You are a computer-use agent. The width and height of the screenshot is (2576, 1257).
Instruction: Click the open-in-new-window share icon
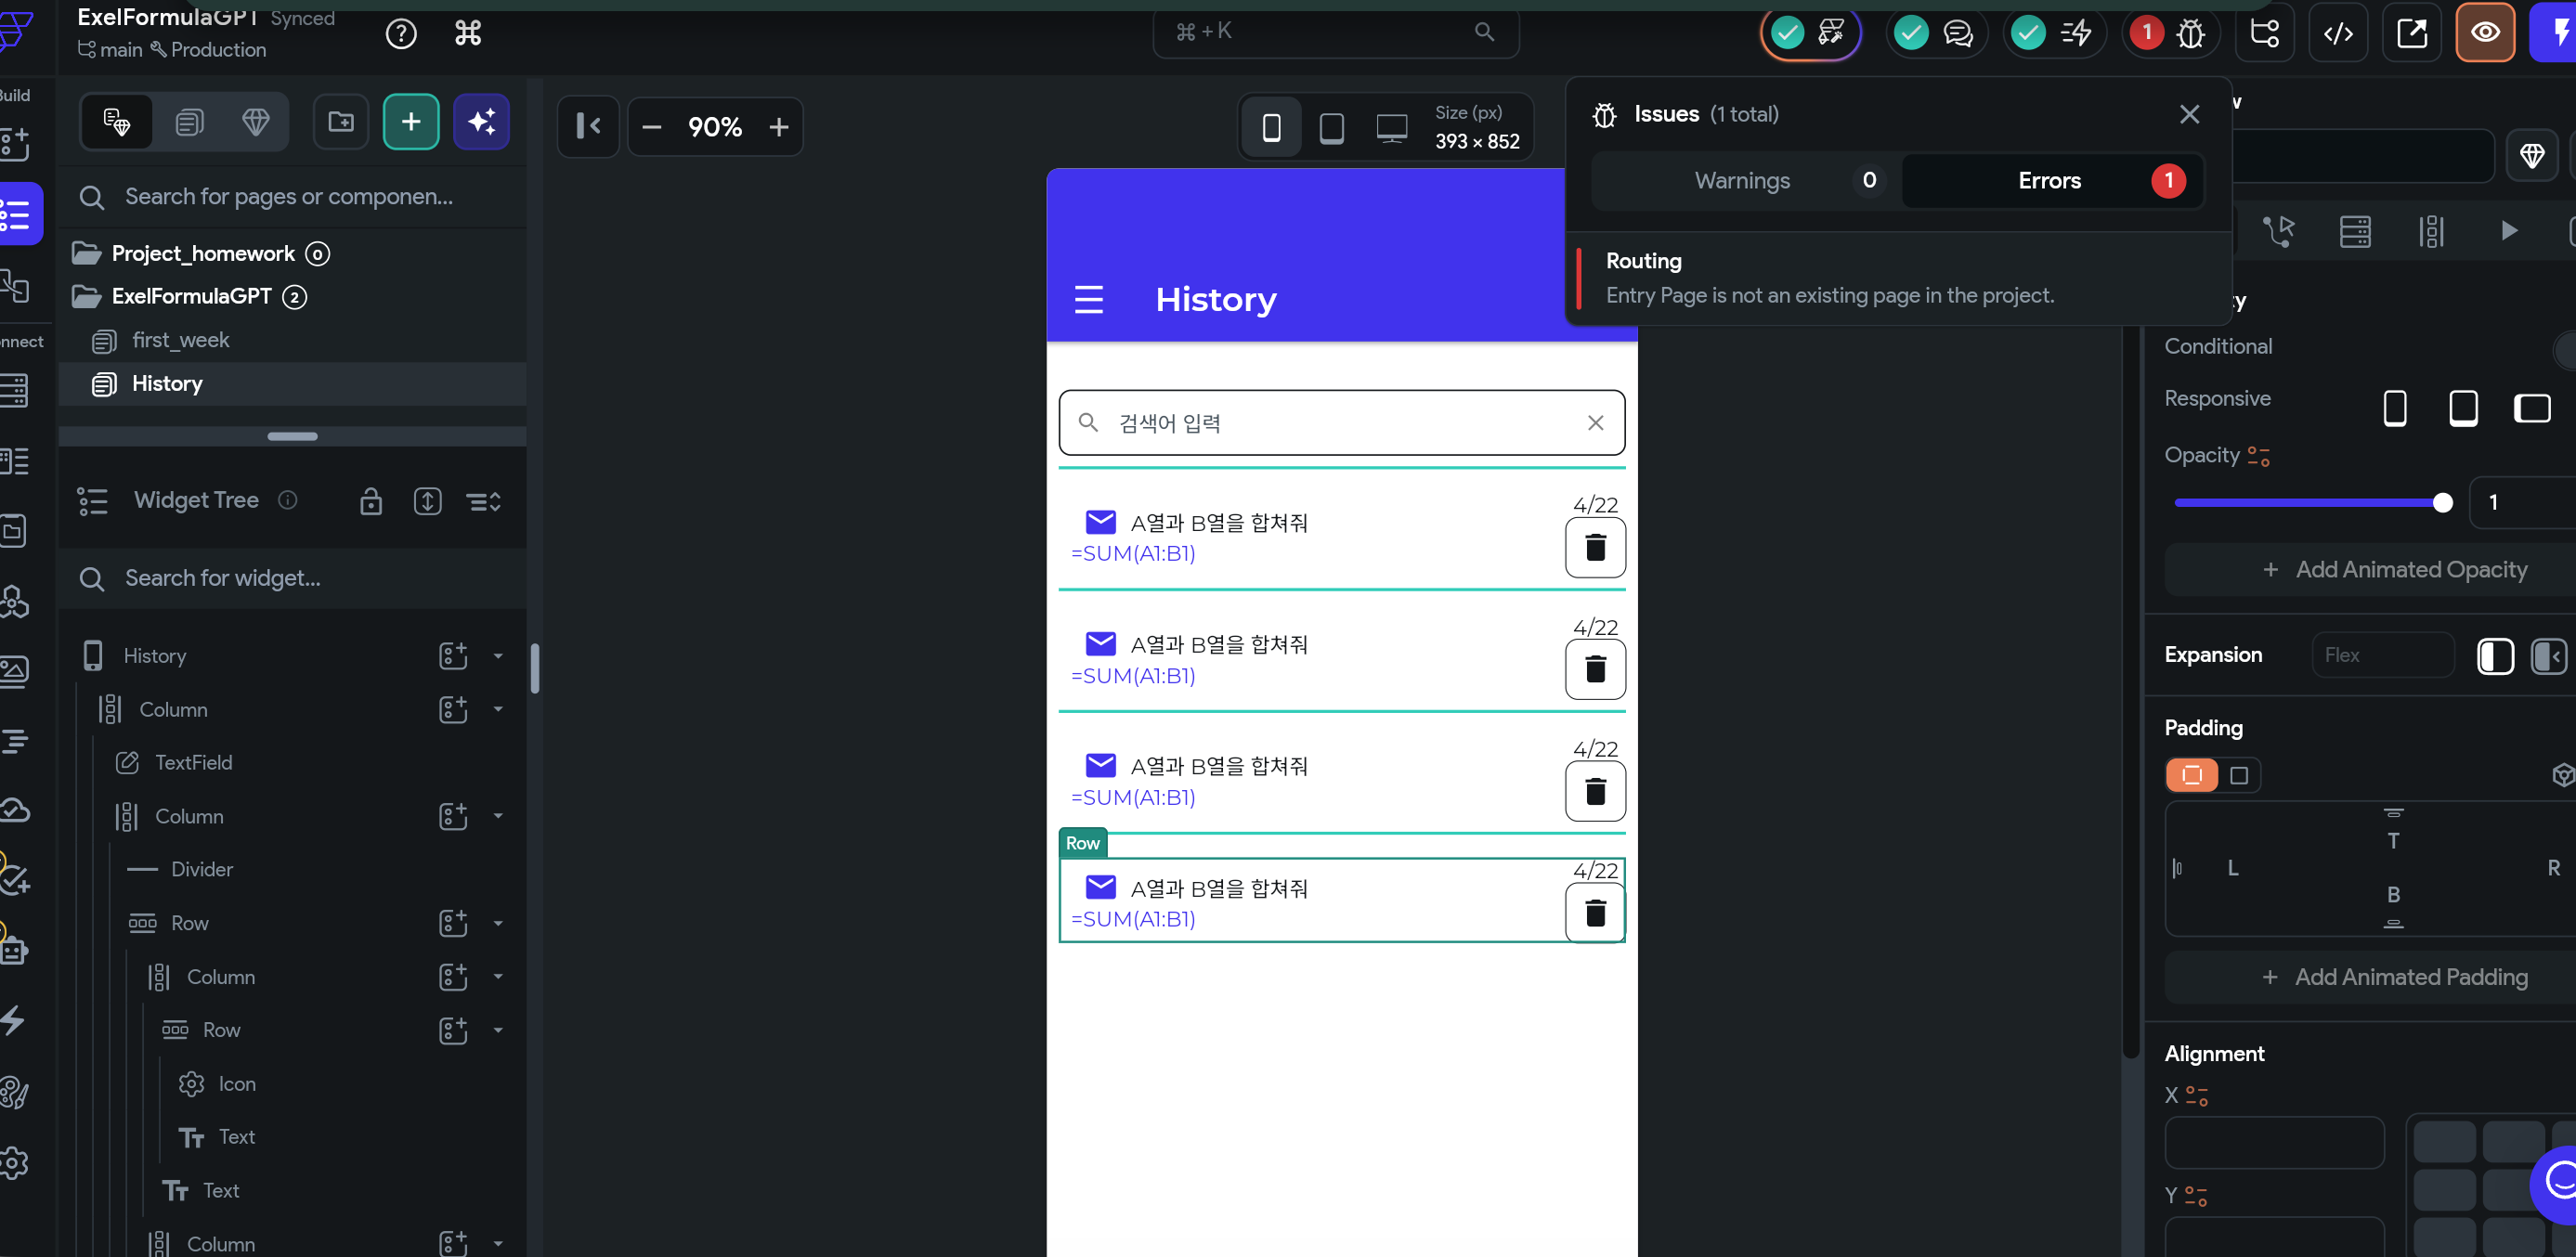(x=2412, y=34)
